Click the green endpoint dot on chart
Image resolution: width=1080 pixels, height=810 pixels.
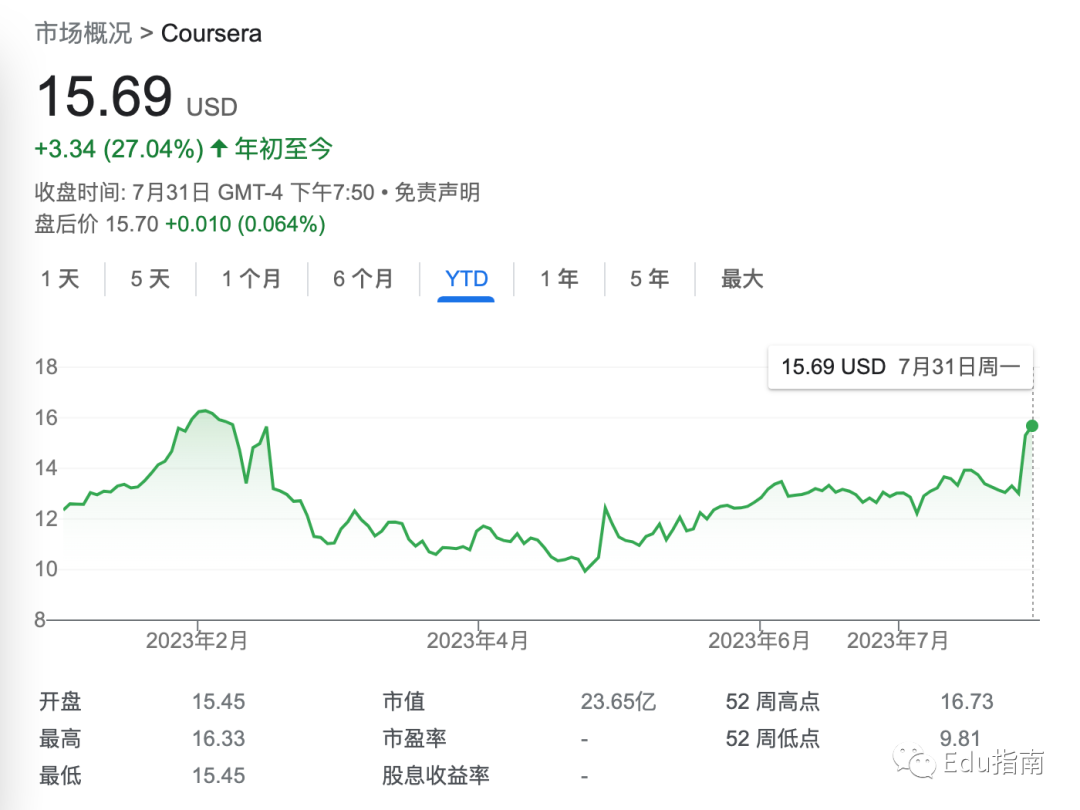(1032, 426)
